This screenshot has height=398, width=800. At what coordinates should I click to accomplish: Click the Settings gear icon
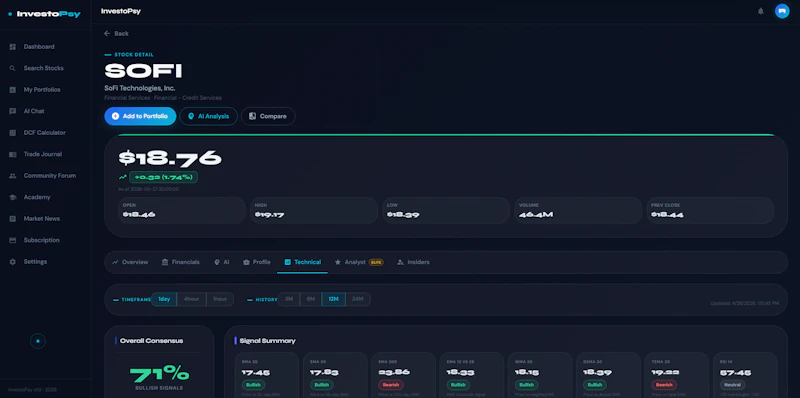pyautogui.click(x=13, y=262)
